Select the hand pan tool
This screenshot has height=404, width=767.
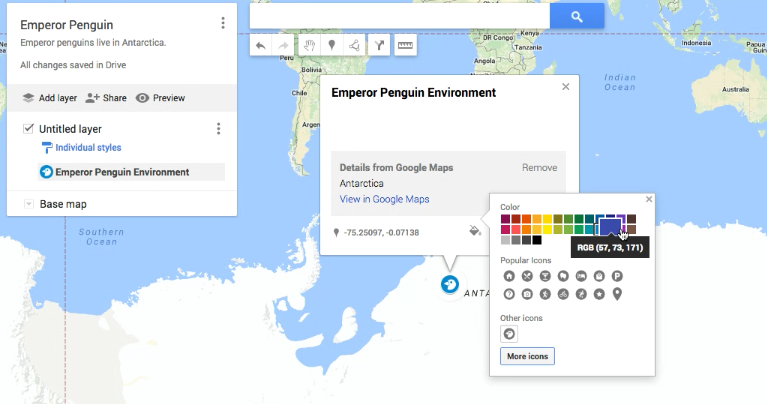pyautogui.click(x=310, y=45)
